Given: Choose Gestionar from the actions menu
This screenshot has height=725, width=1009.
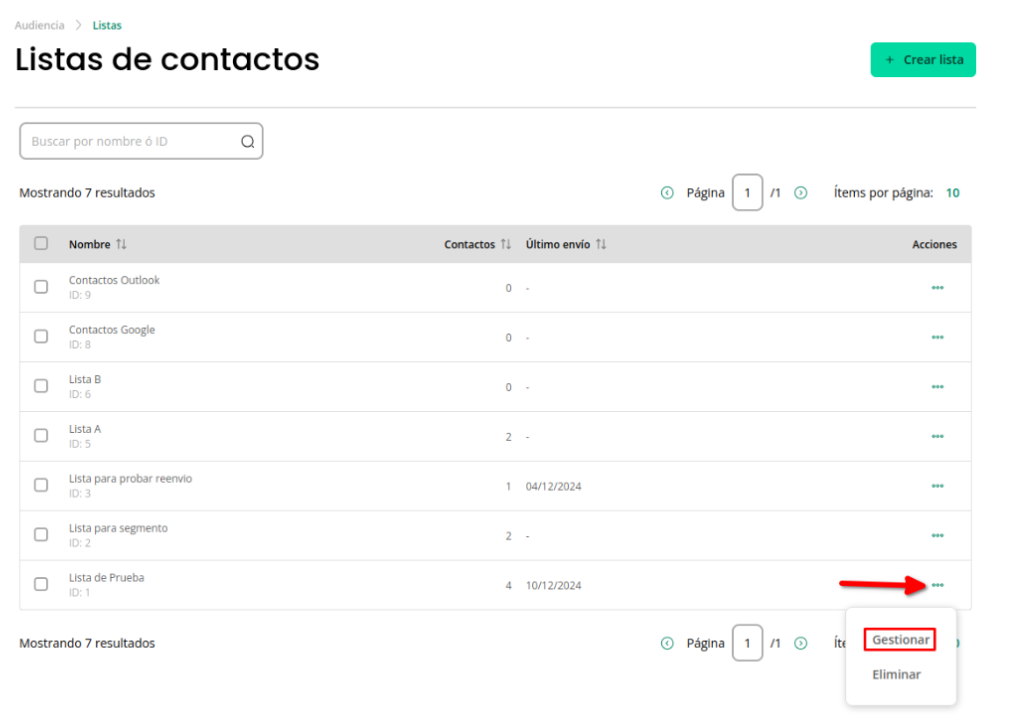Looking at the screenshot, I should click(900, 639).
